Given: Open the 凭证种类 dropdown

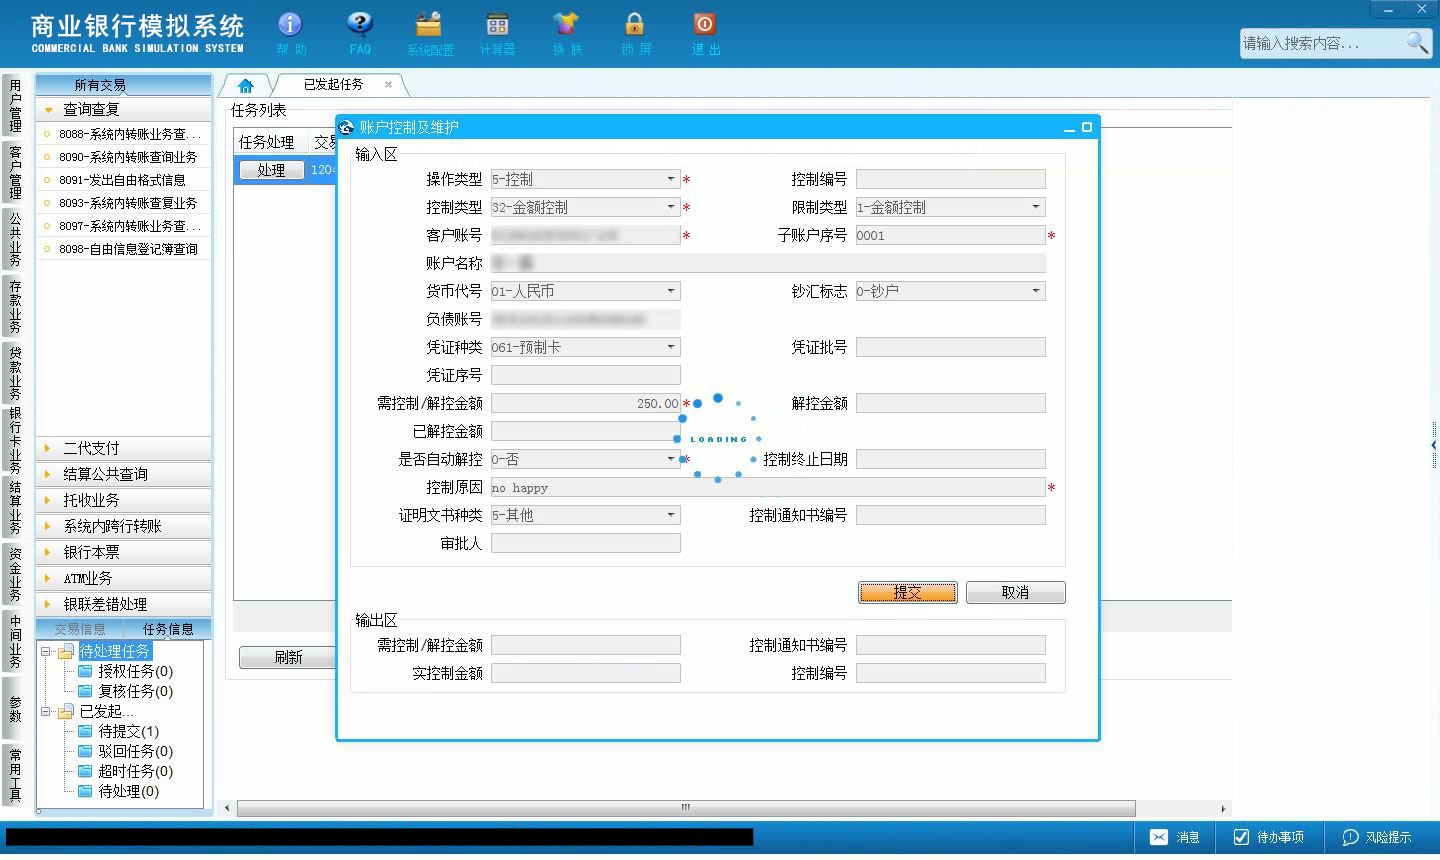Looking at the screenshot, I should [671, 347].
